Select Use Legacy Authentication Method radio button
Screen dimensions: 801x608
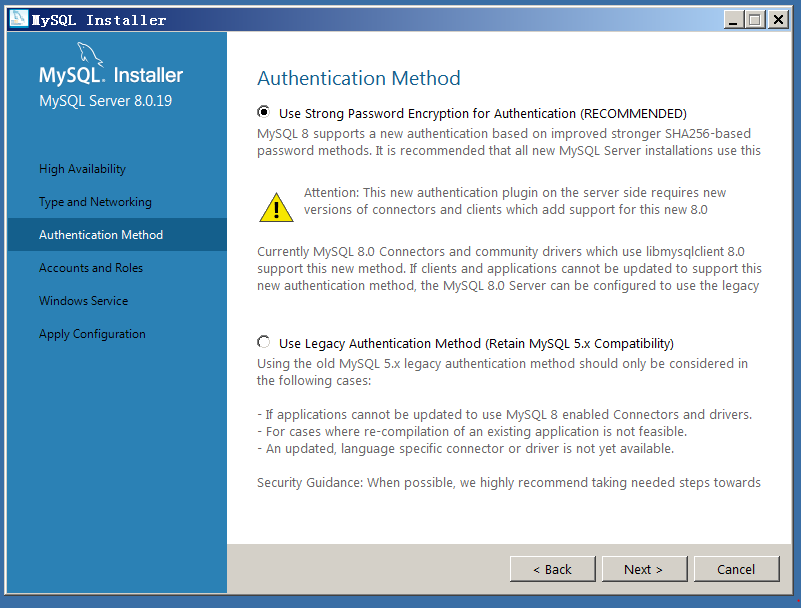(x=264, y=342)
